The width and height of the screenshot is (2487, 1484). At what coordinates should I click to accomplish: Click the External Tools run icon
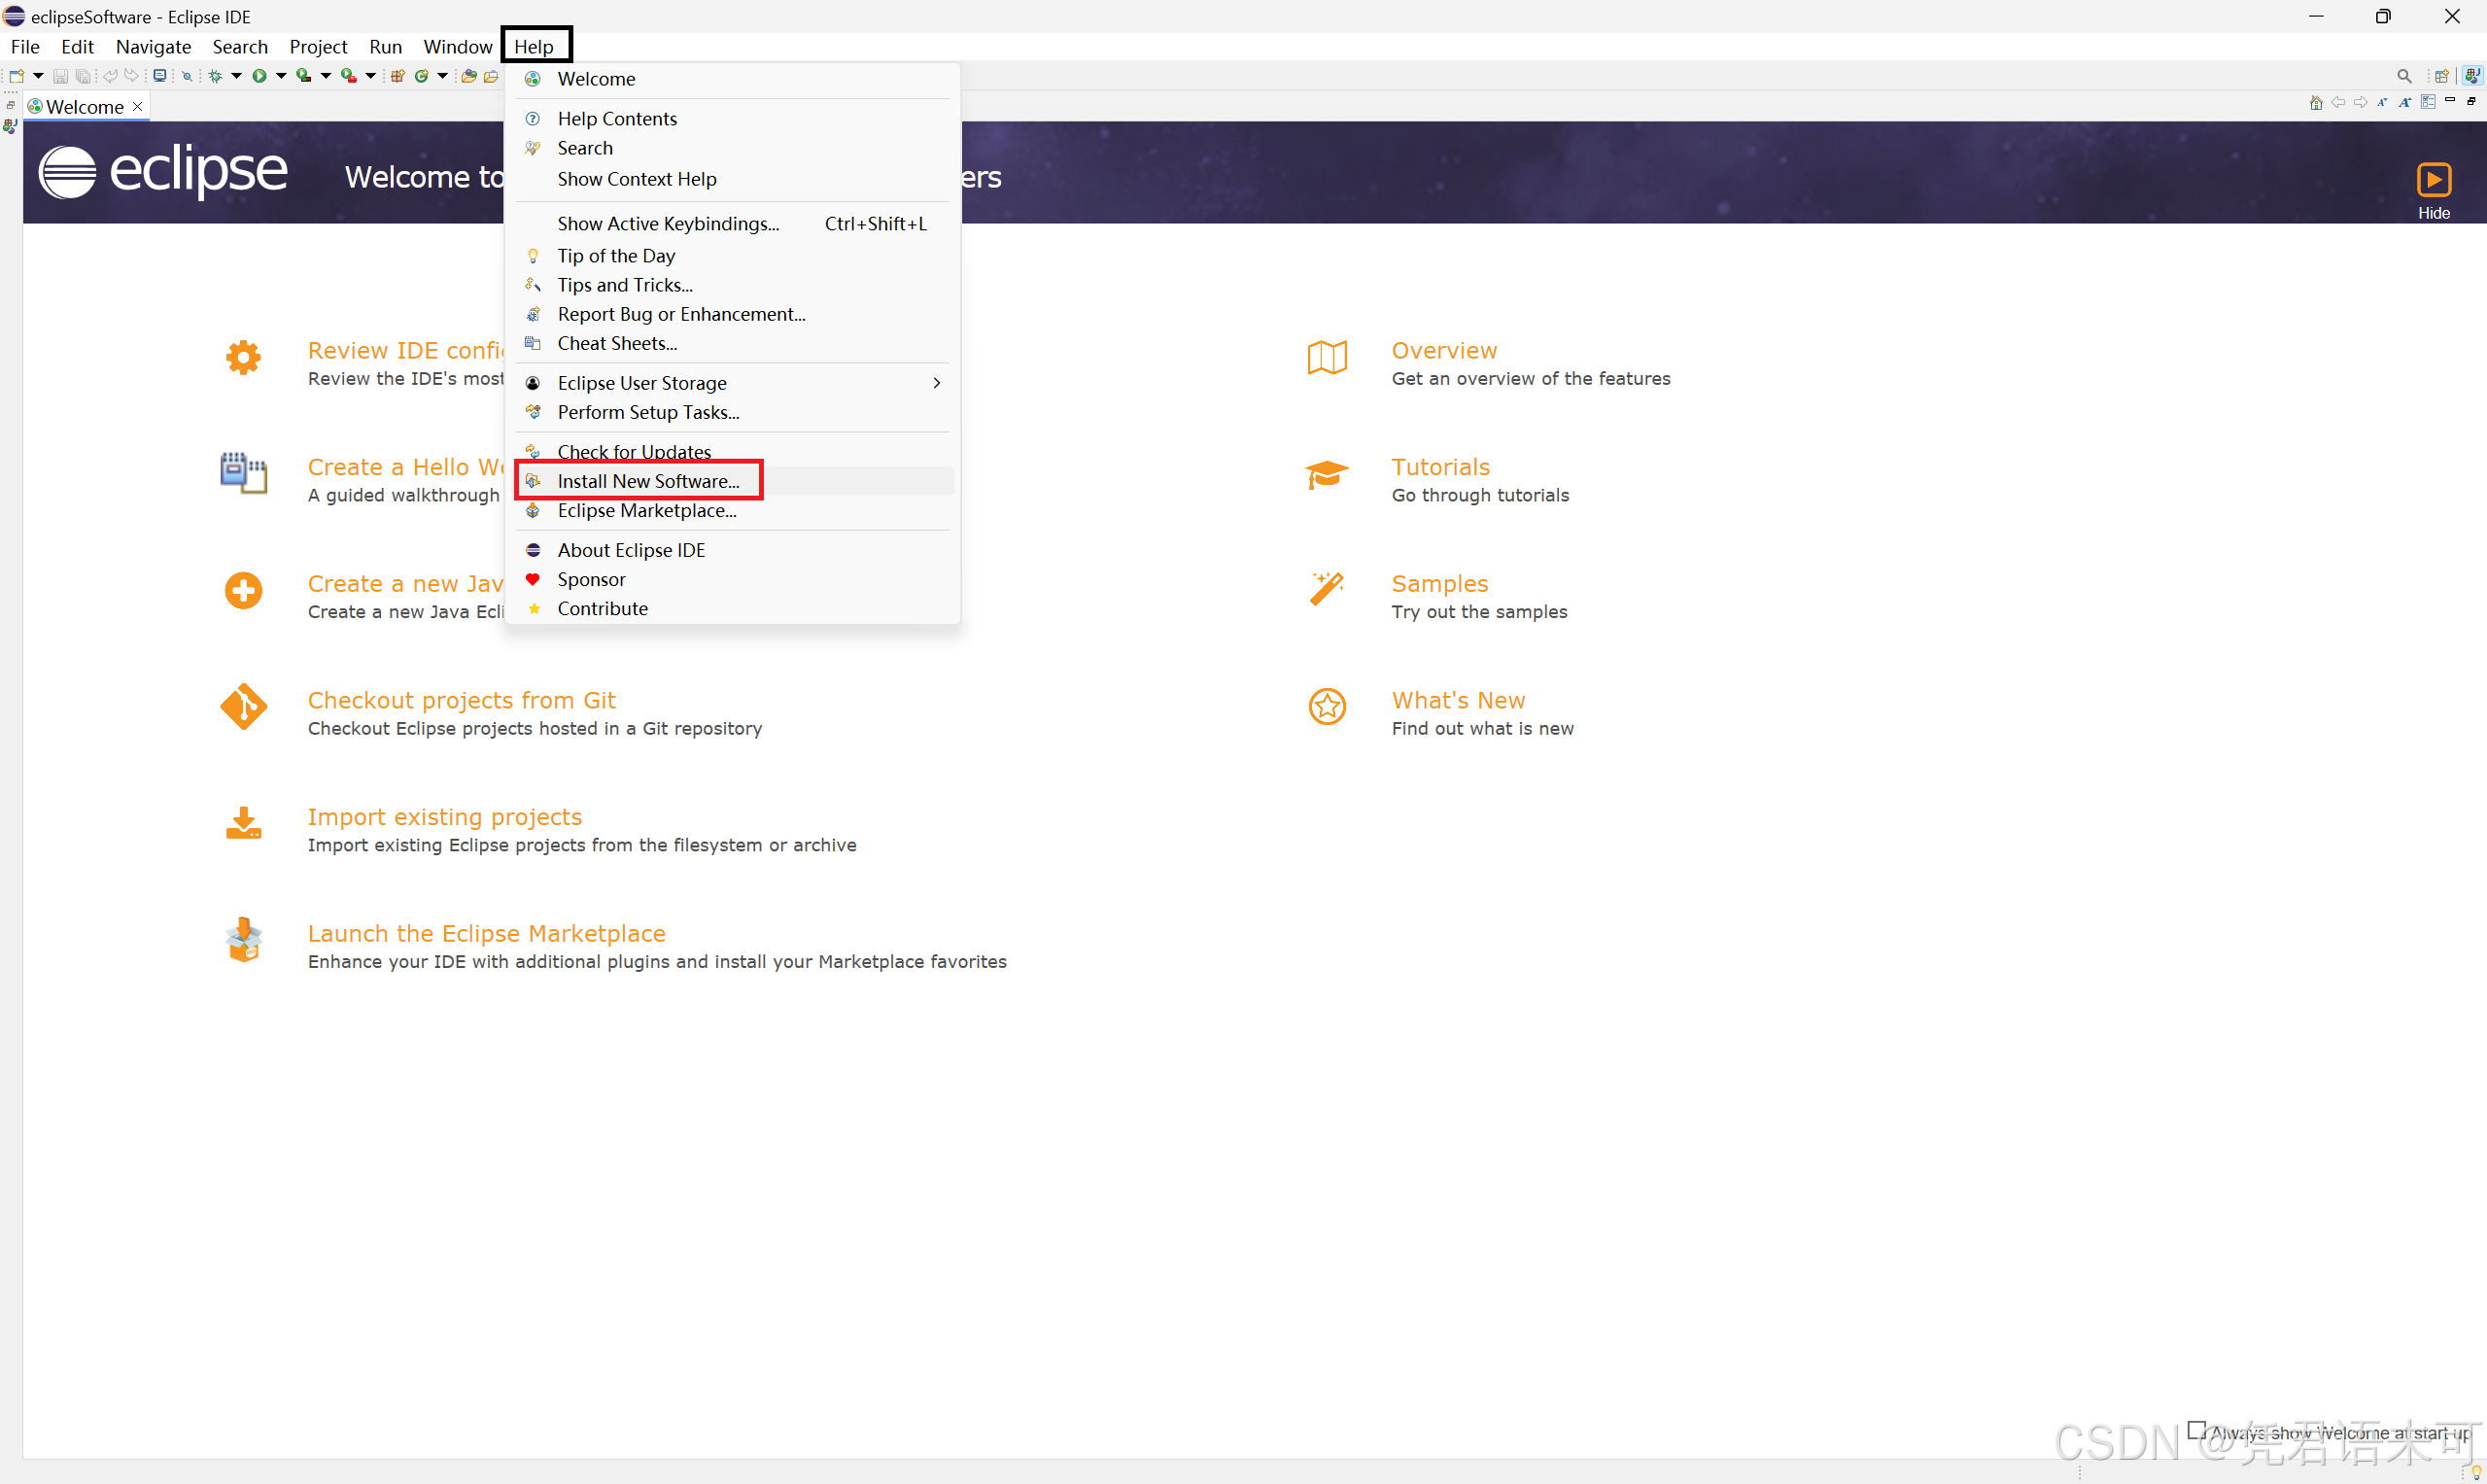[x=349, y=76]
